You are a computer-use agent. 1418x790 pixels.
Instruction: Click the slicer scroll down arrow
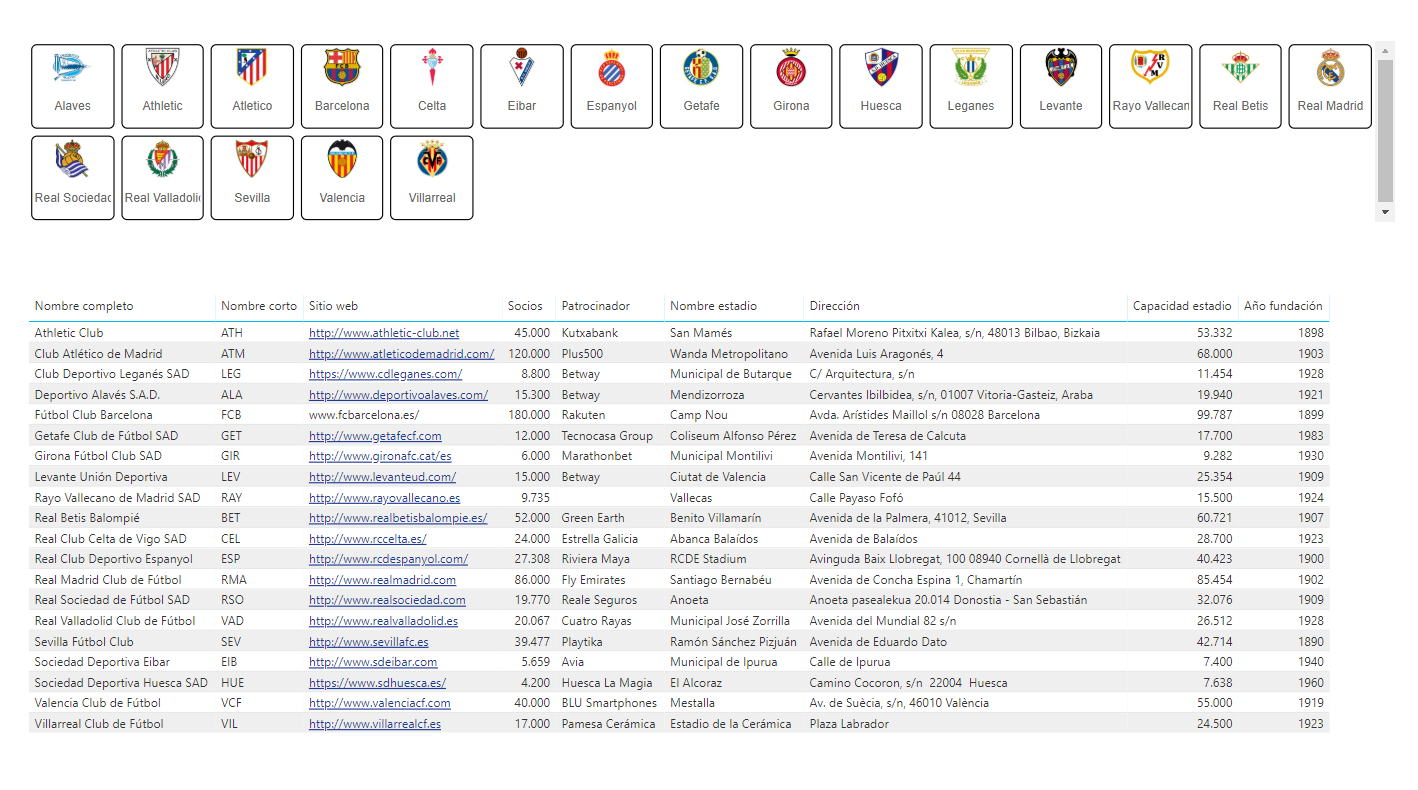point(1385,212)
